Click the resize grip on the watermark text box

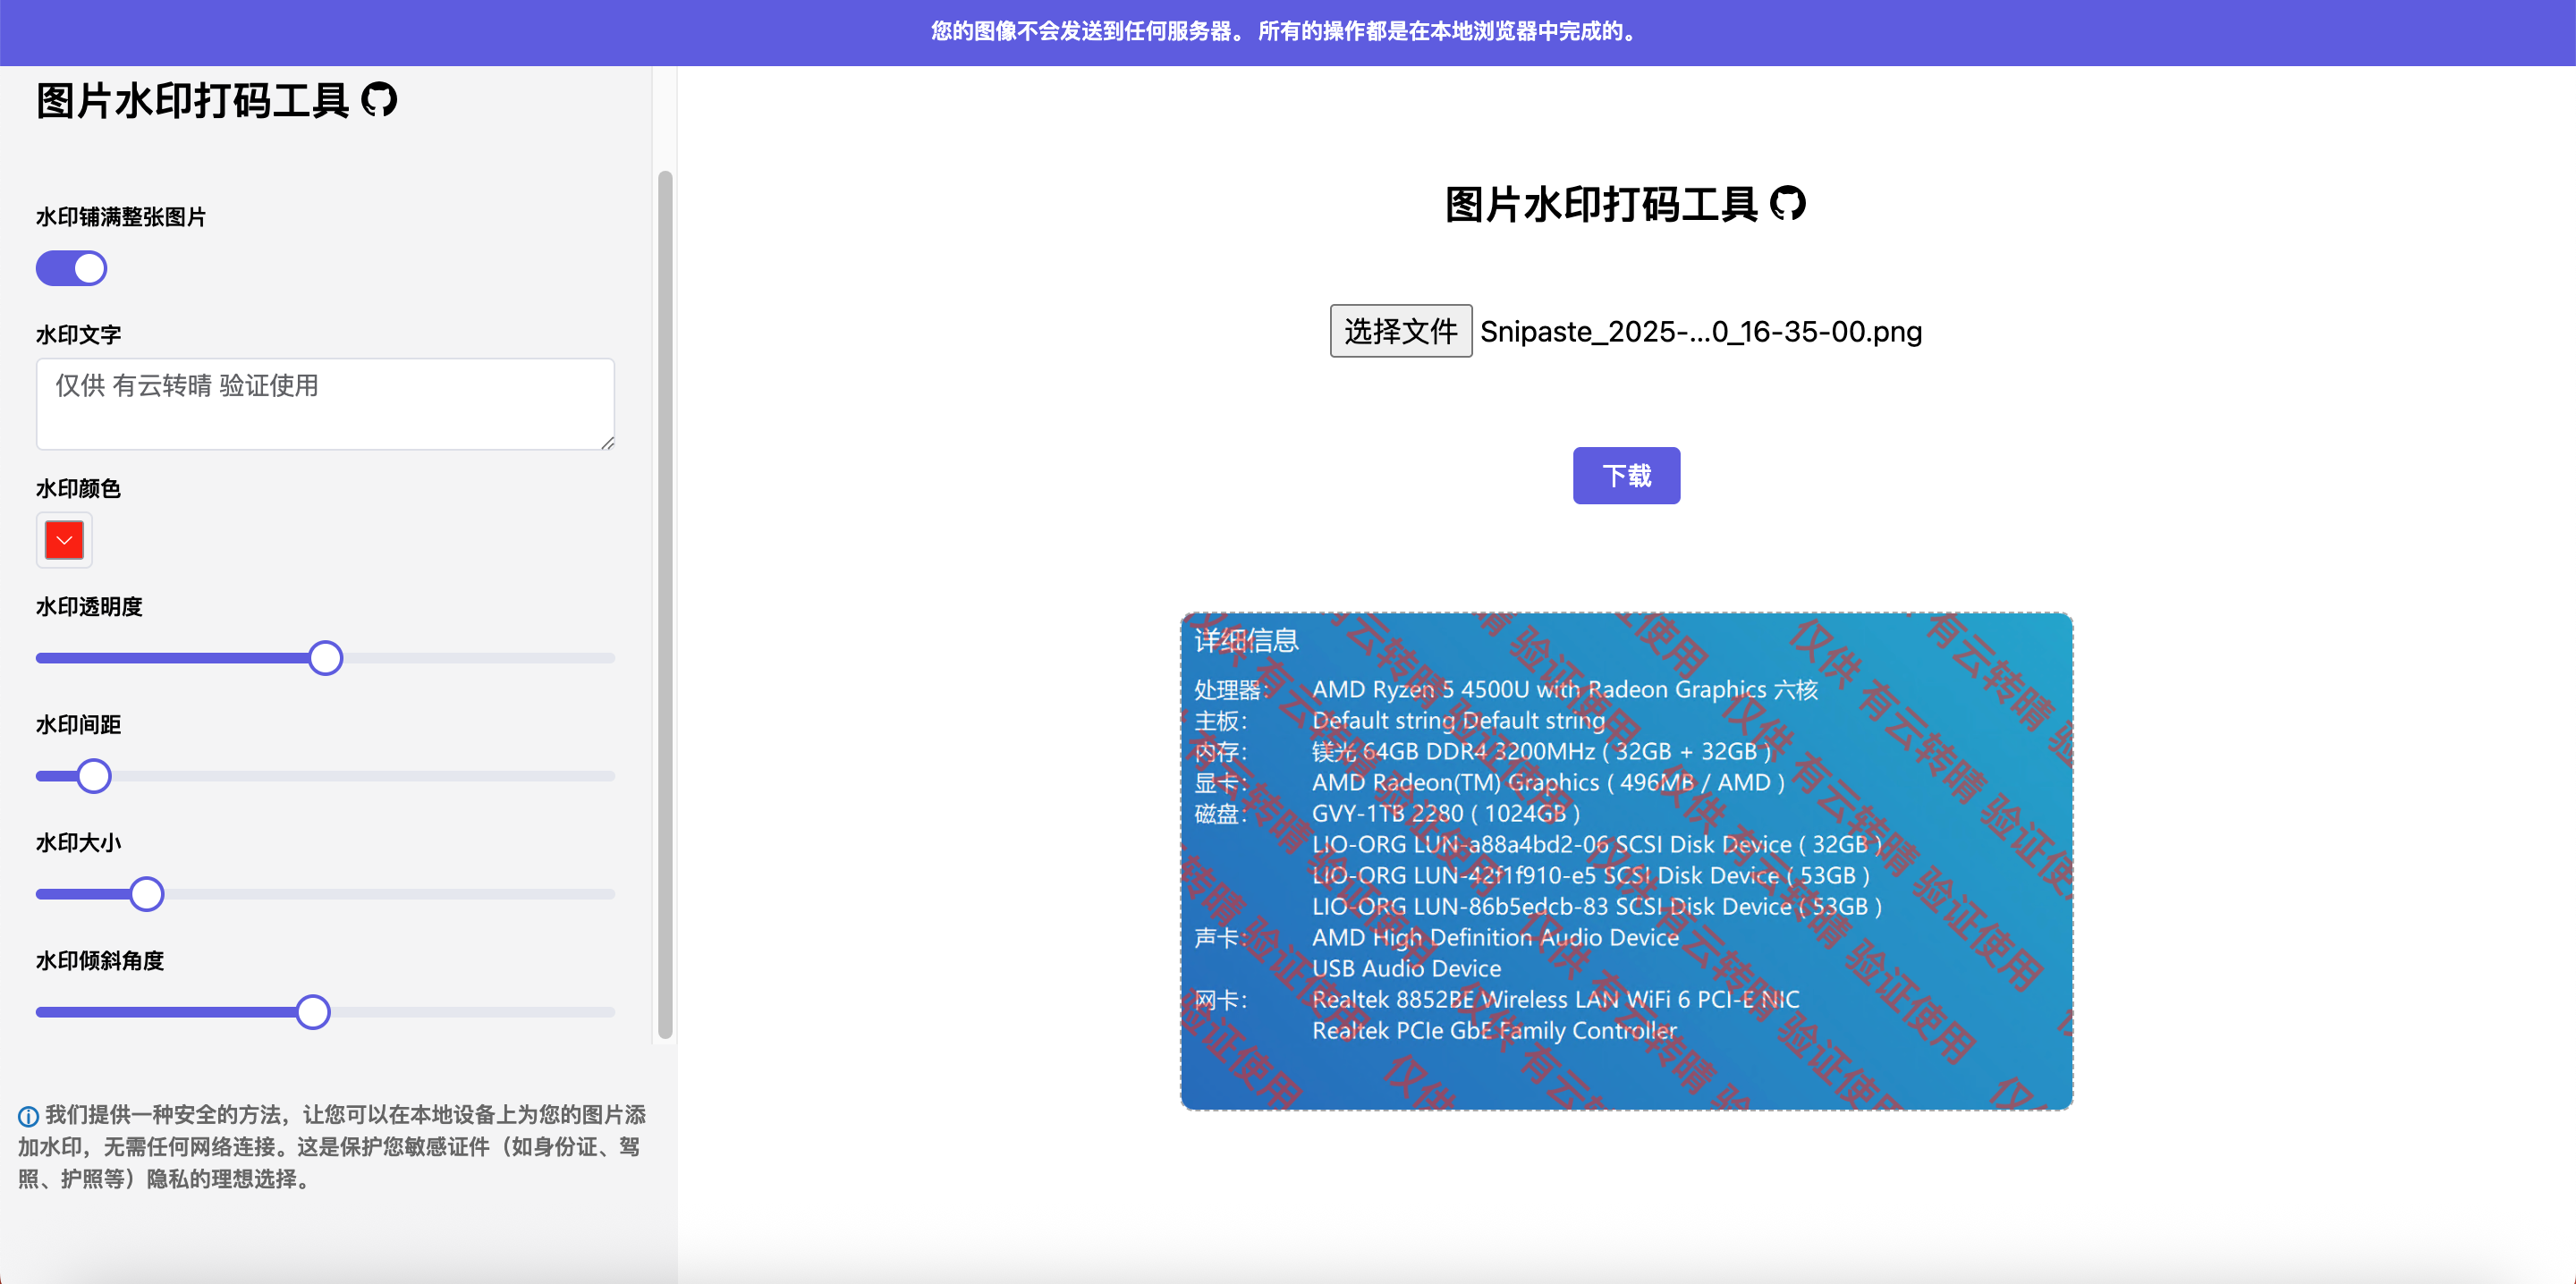pos(607,445)
